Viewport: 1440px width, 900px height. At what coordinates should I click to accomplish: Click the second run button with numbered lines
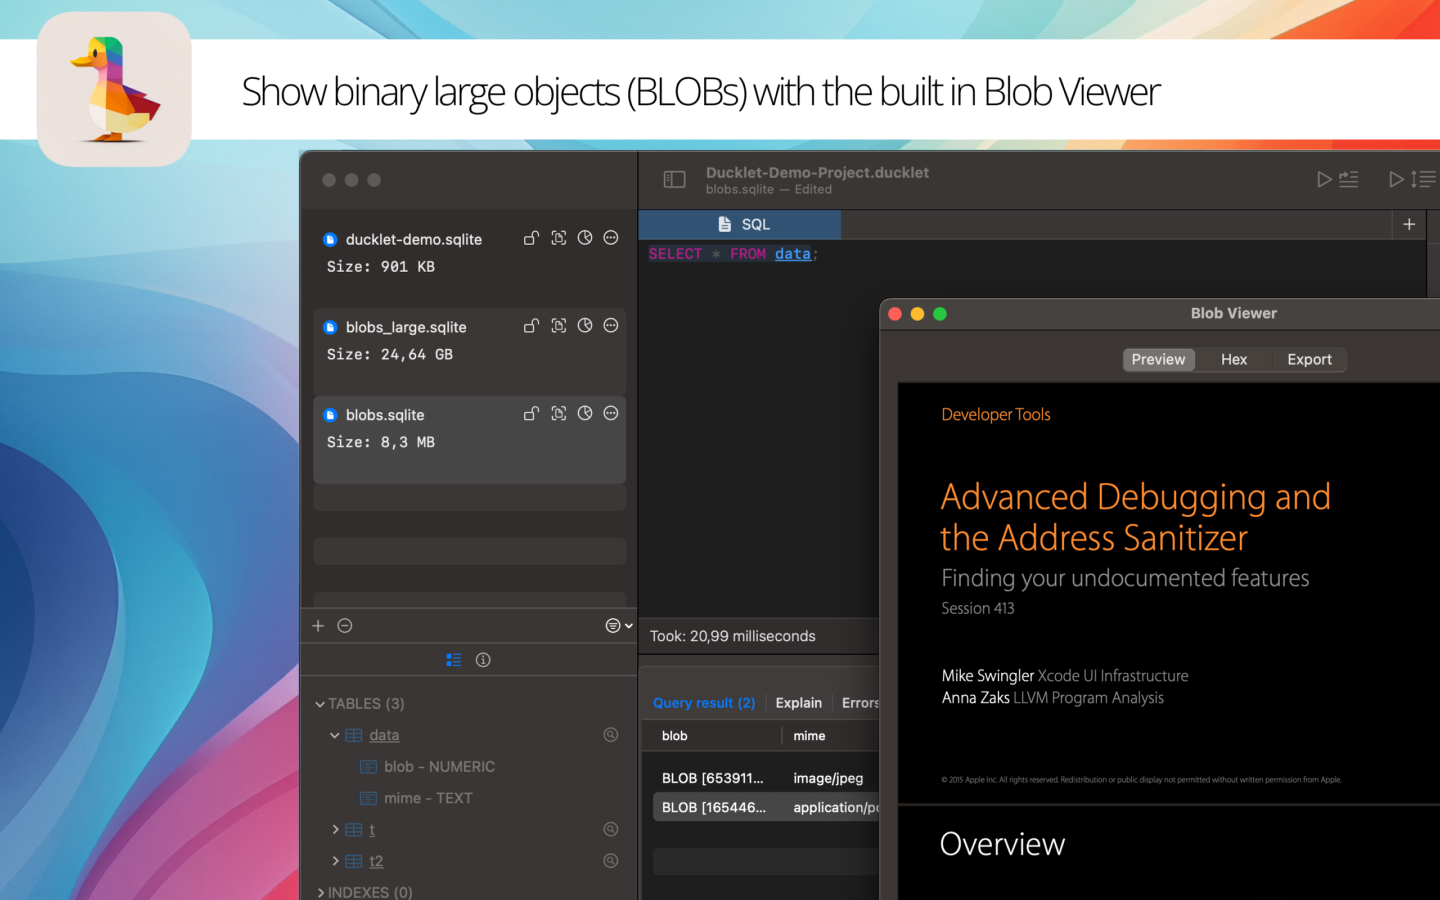click(x=1412, y=180)
